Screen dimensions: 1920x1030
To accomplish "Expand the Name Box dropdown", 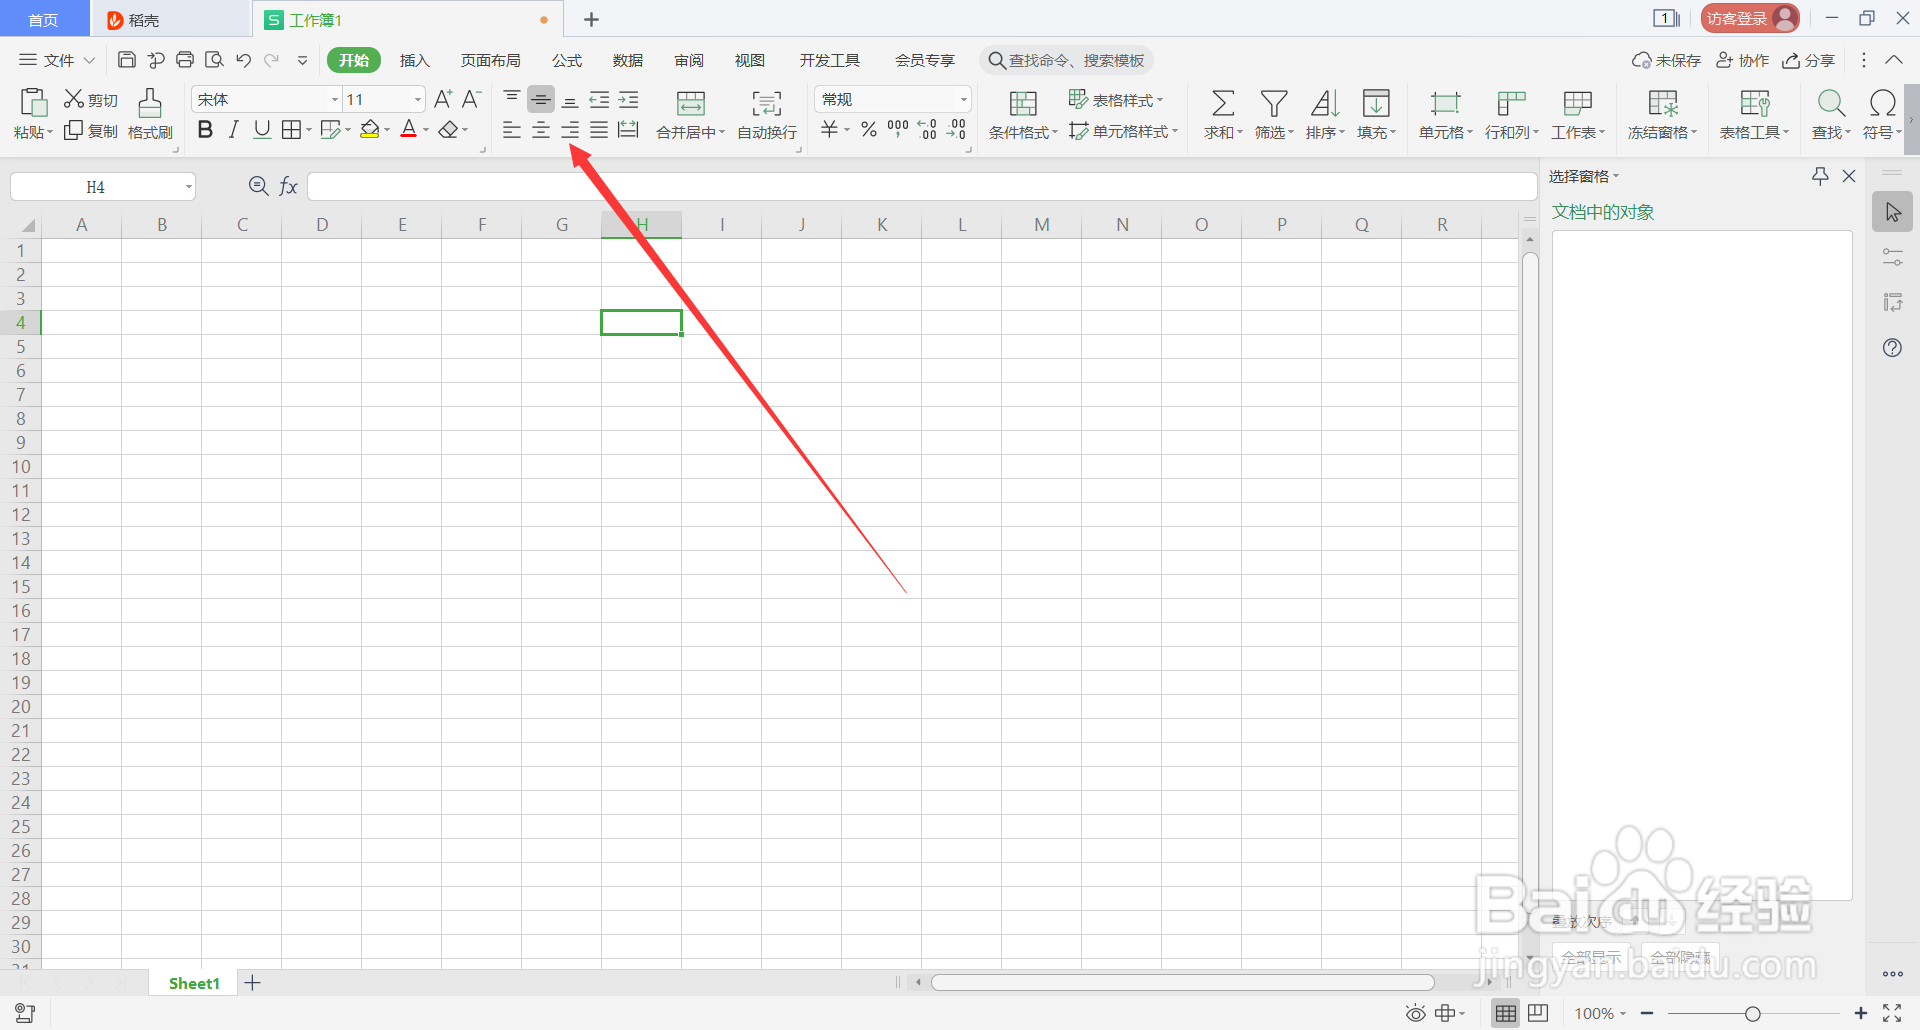I will [x=188, y=187].
